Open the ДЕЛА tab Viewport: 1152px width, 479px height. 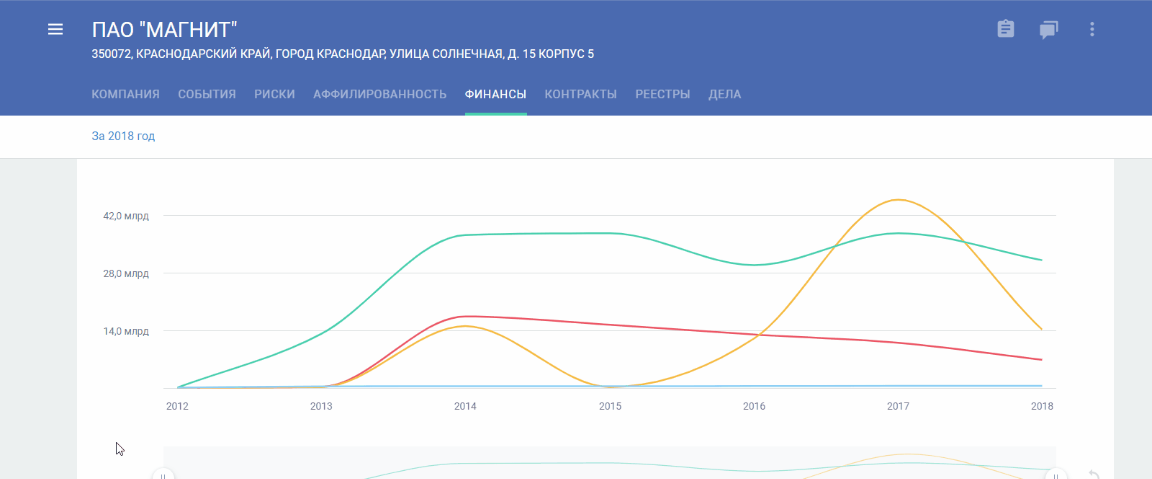tap(724, 94)
